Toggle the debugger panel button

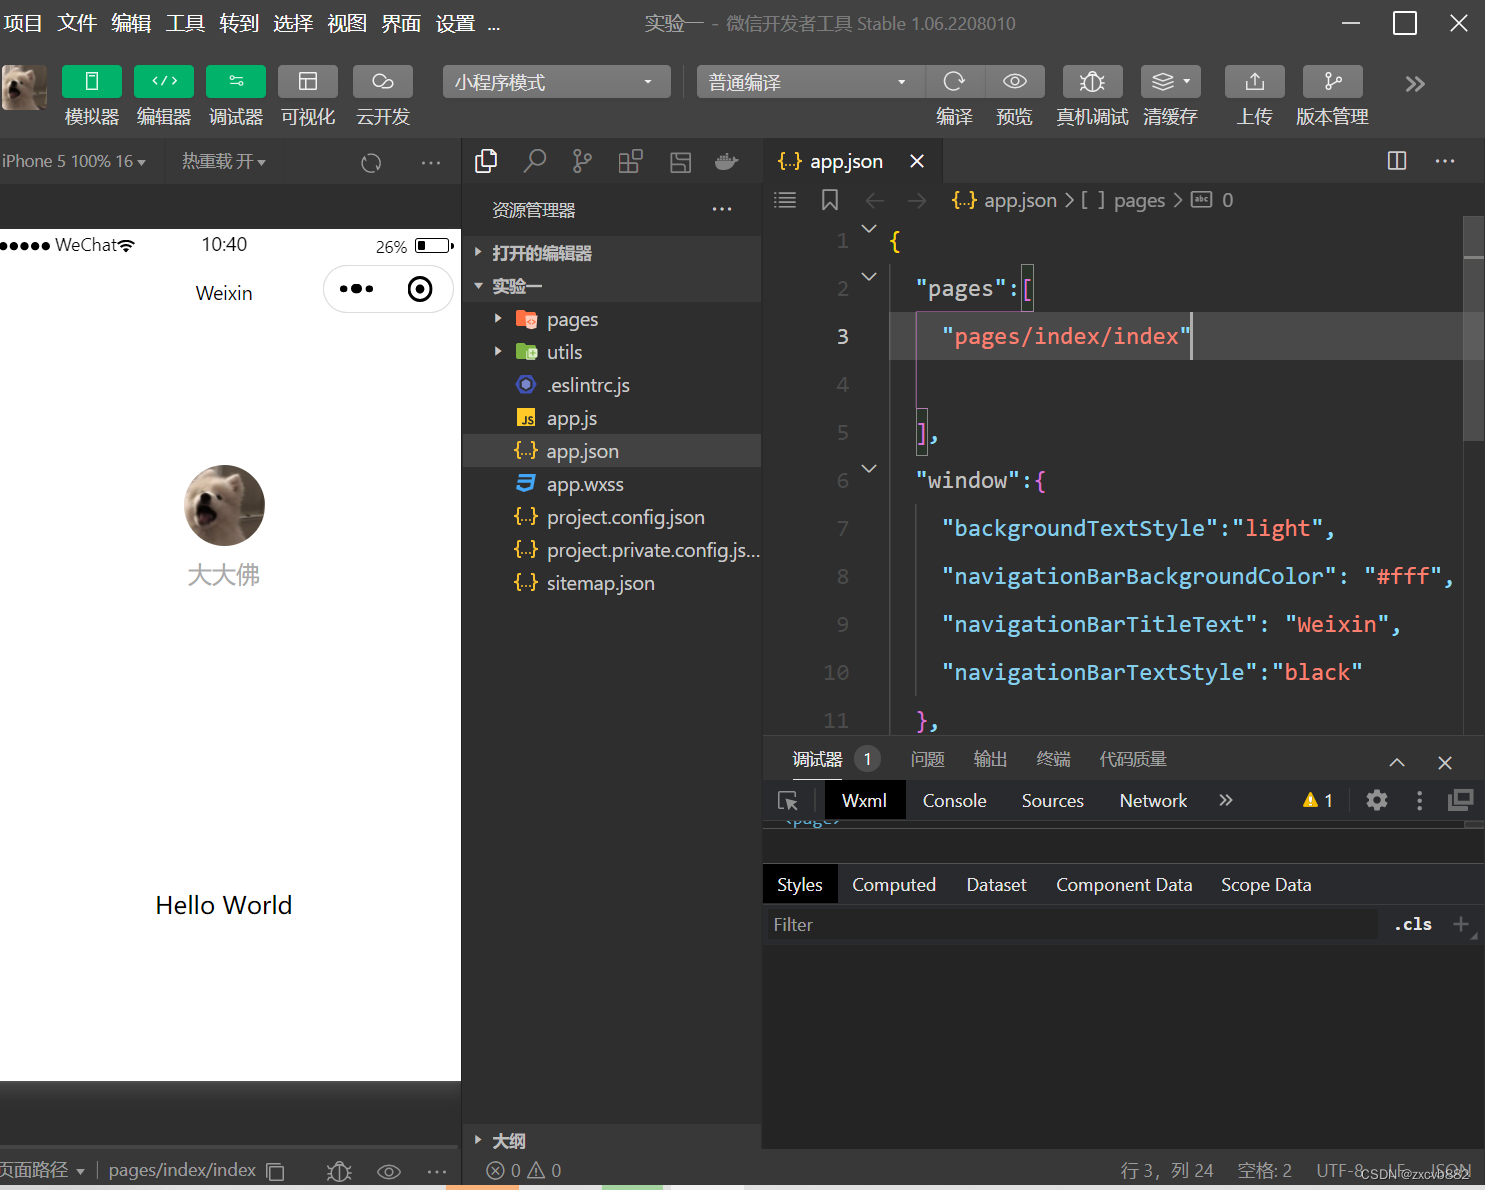pyautogui.click(x=236, y=81)
